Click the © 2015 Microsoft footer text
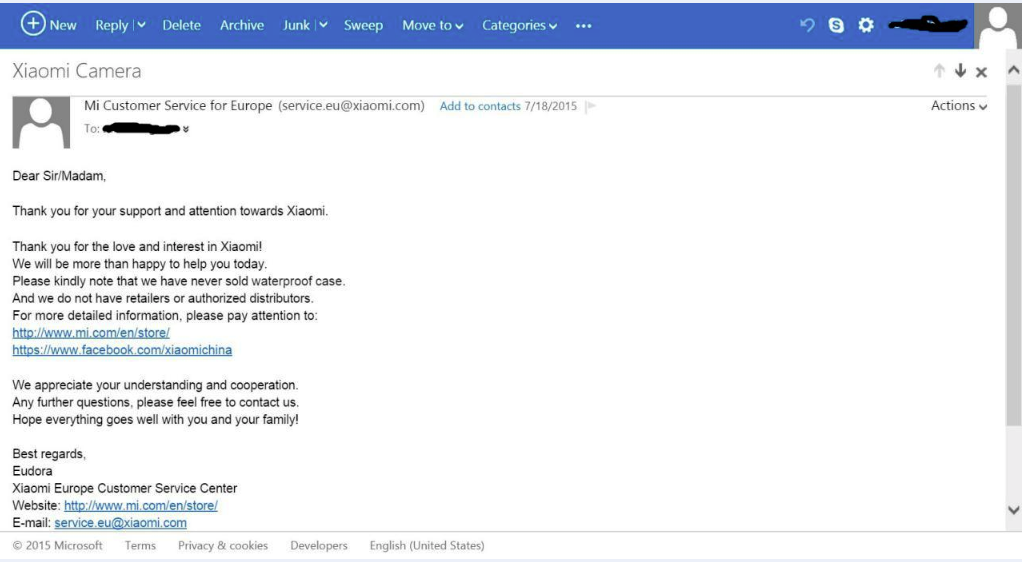 pyautogui.click(x=57, y=546)
